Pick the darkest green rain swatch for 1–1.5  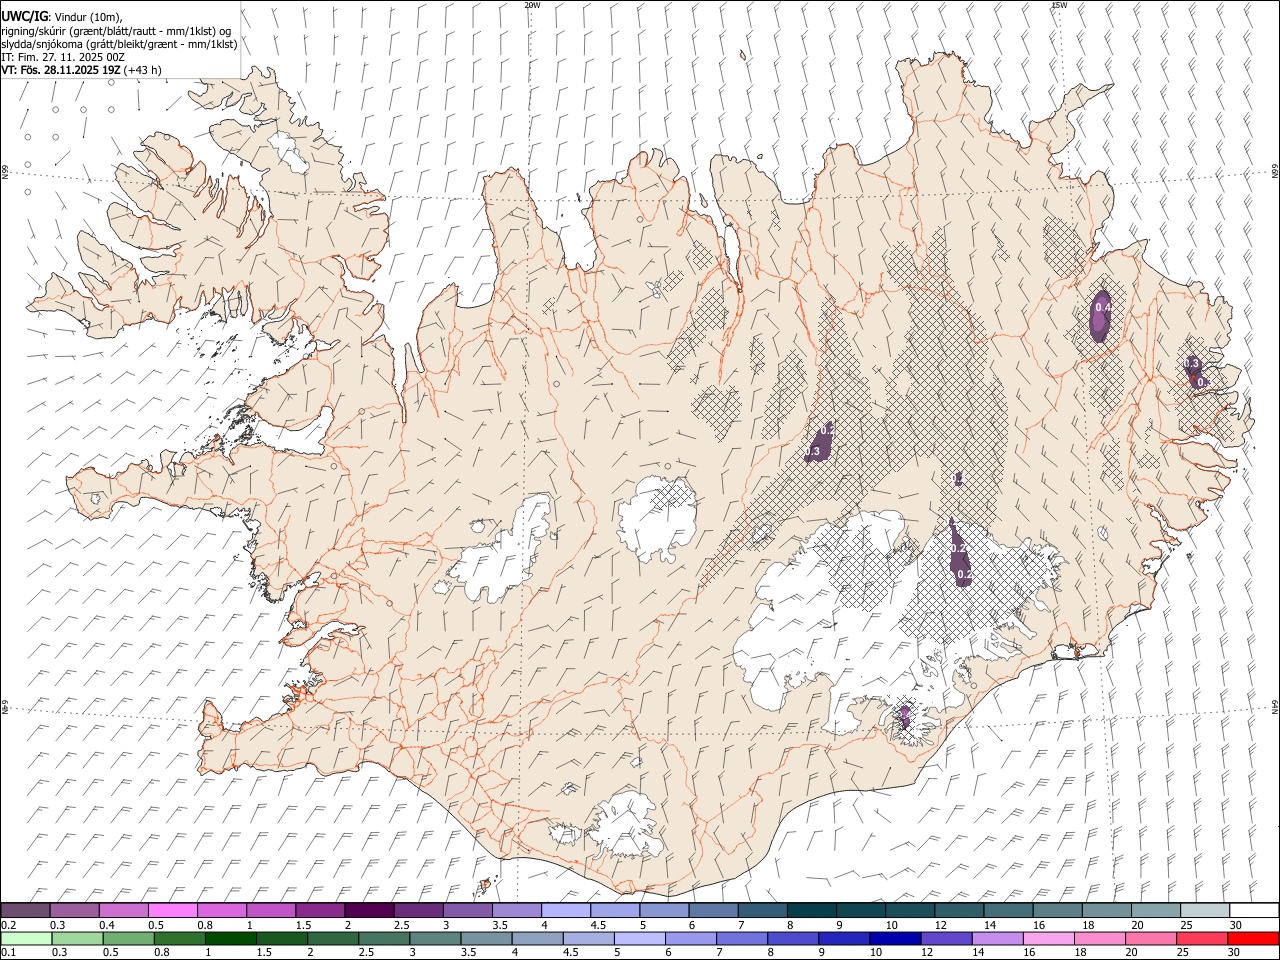pyautogui.click(x=231, y=939)
